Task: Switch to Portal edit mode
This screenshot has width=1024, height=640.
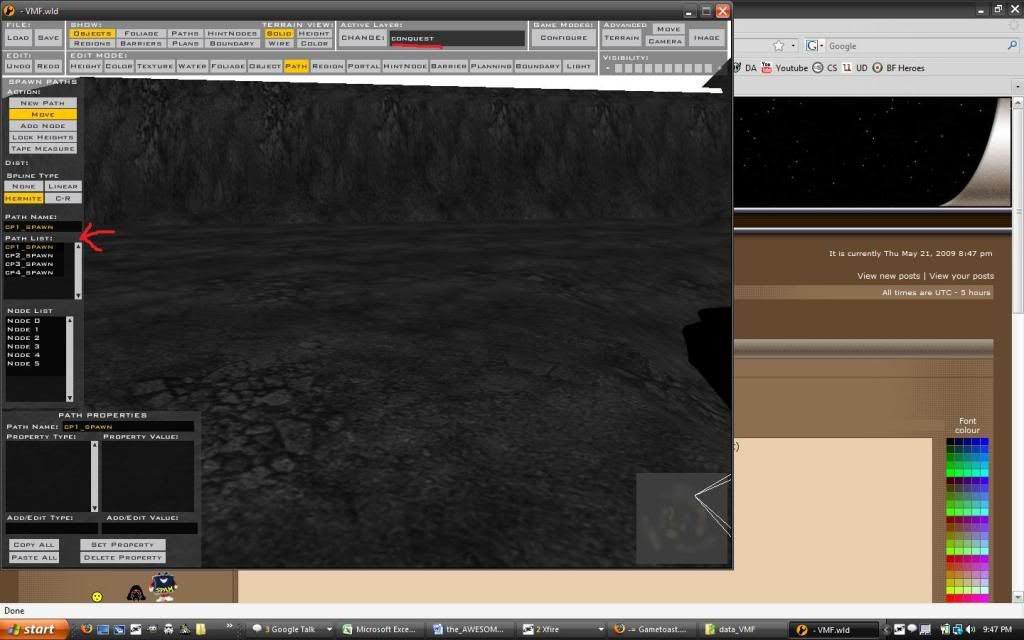Action: (363, 66)
